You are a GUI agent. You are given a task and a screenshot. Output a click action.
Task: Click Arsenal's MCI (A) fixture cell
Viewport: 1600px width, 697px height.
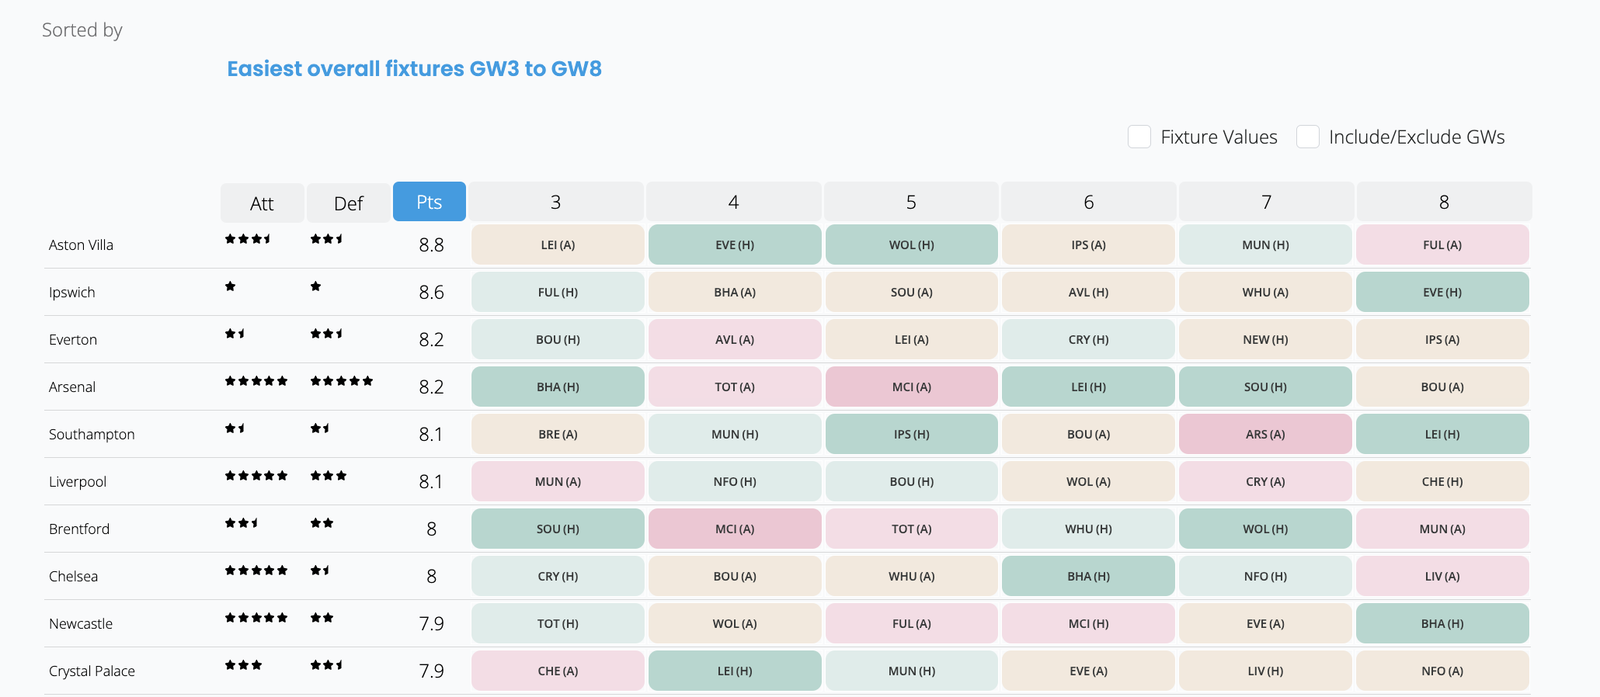pos(911,387)
